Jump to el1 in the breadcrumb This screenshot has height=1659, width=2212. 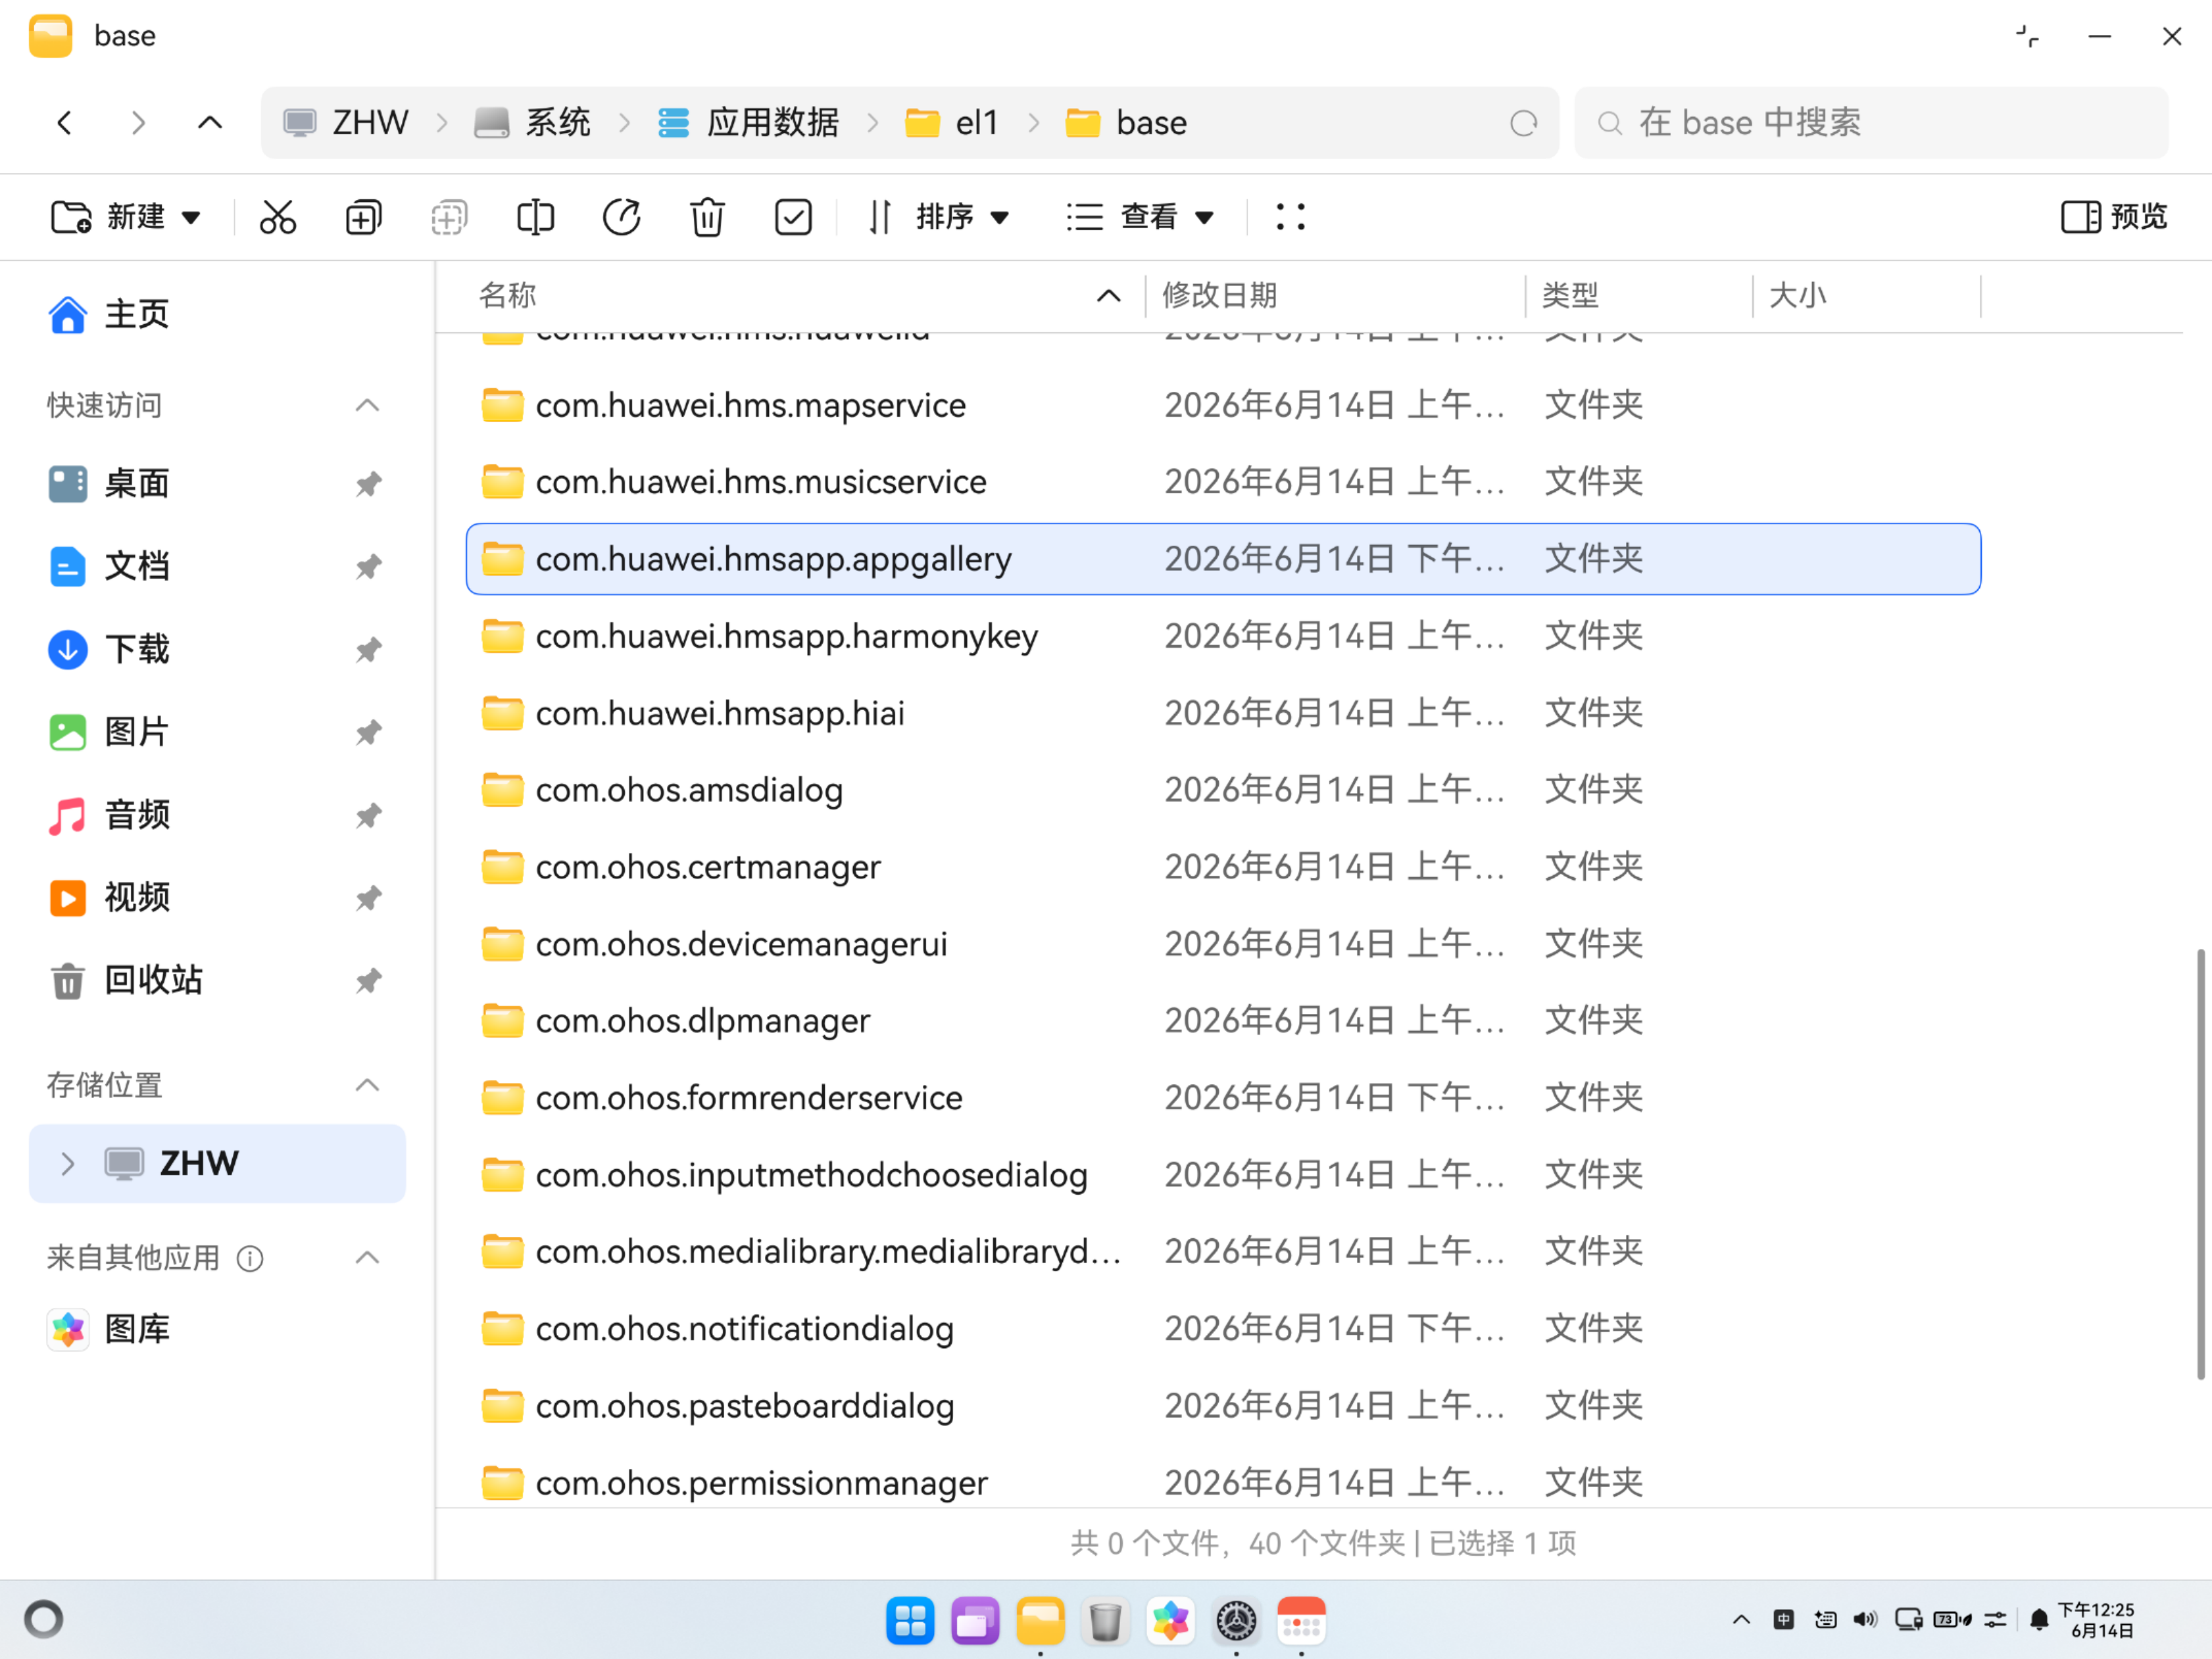point(951,123)
